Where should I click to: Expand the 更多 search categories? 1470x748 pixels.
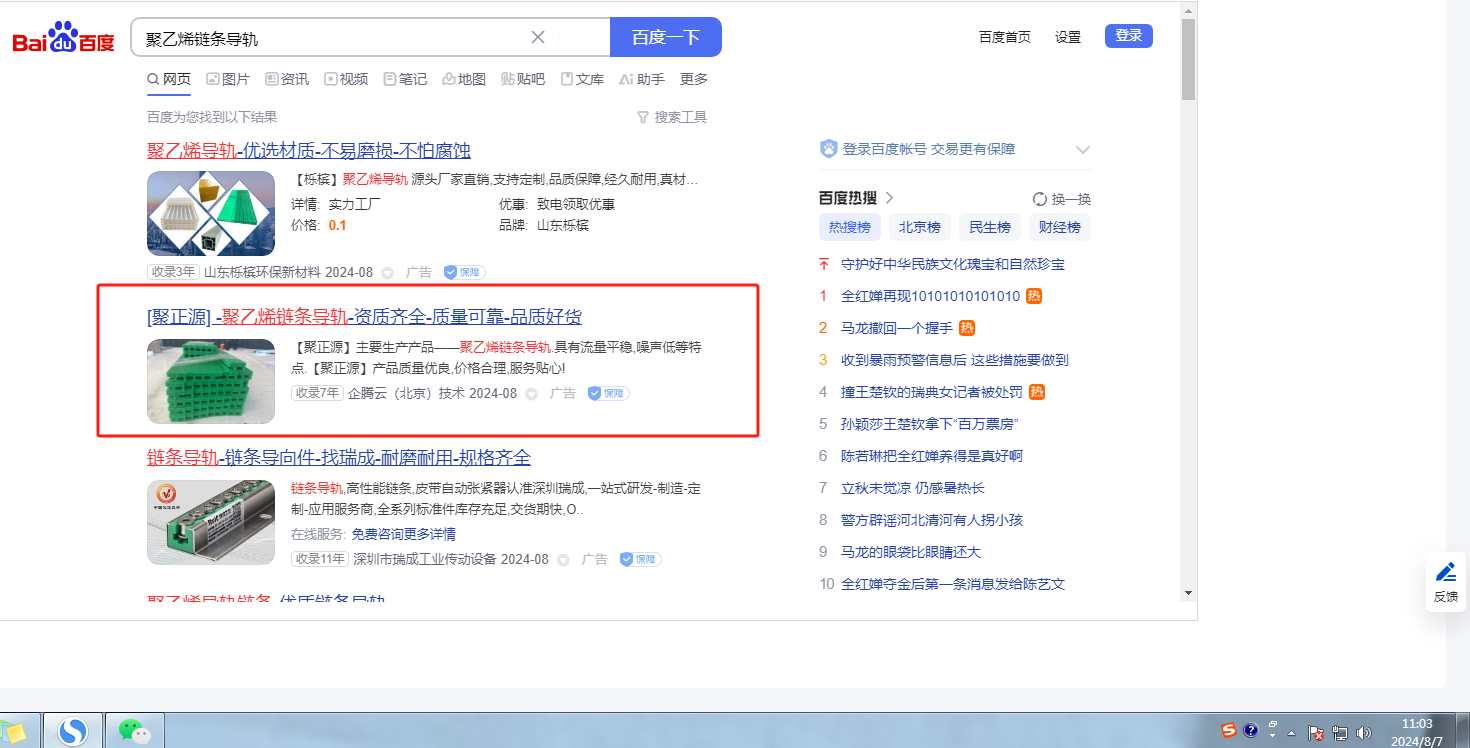[693, 79]
